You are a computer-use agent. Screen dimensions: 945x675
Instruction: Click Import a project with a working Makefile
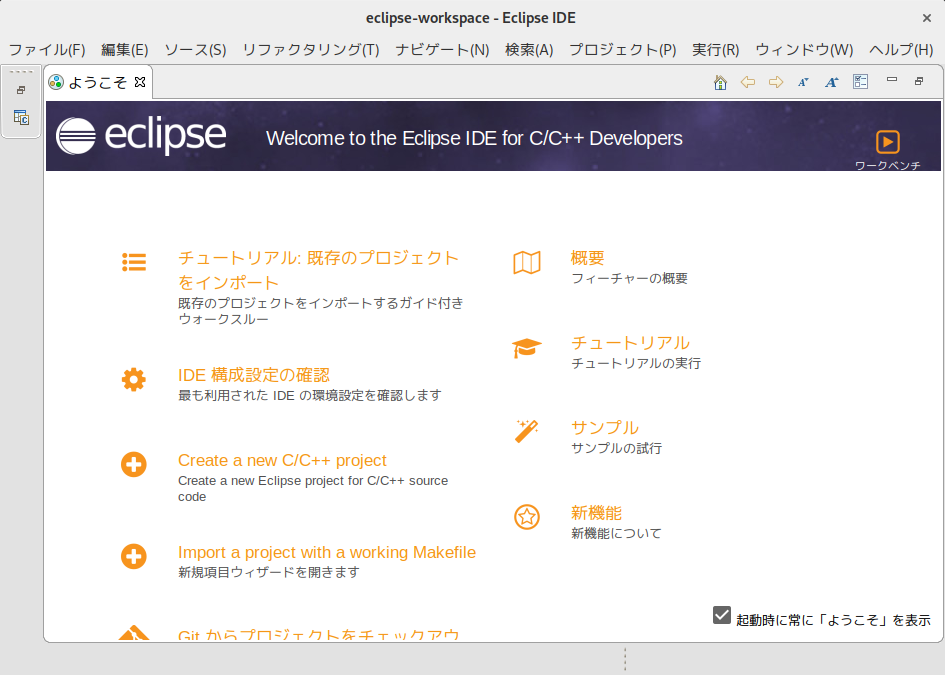point(327,552)
